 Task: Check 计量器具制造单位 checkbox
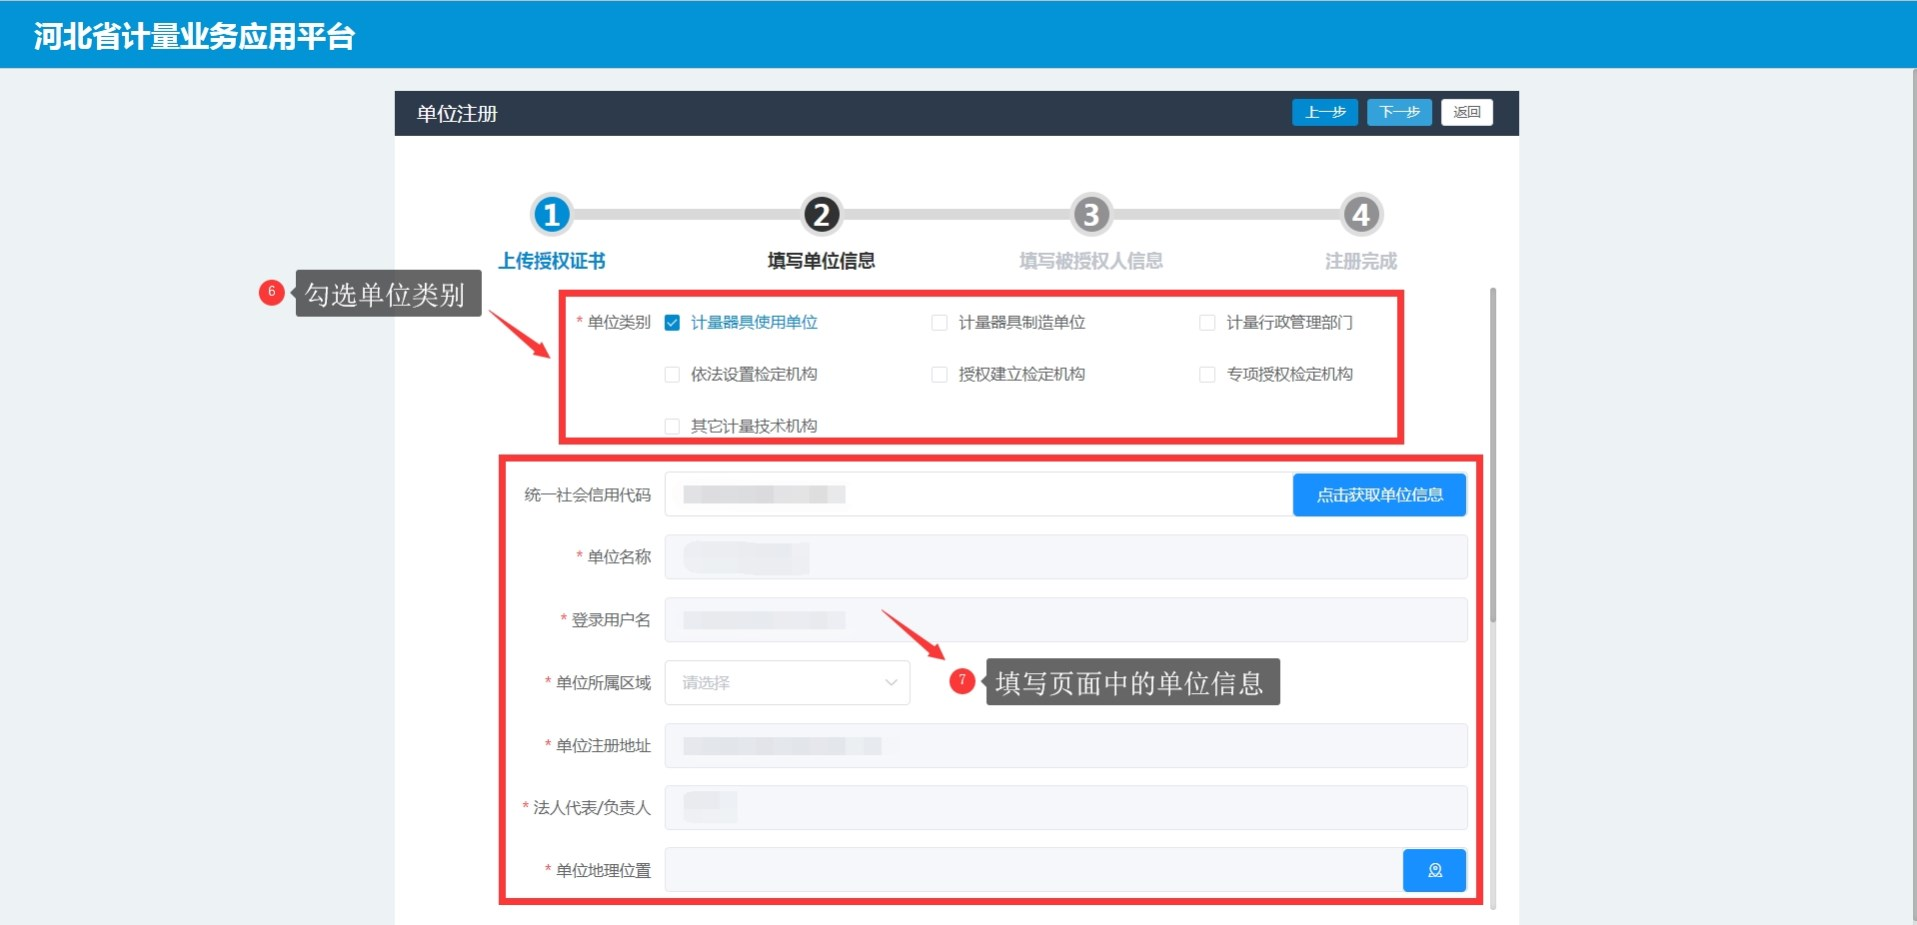[939, 323]
